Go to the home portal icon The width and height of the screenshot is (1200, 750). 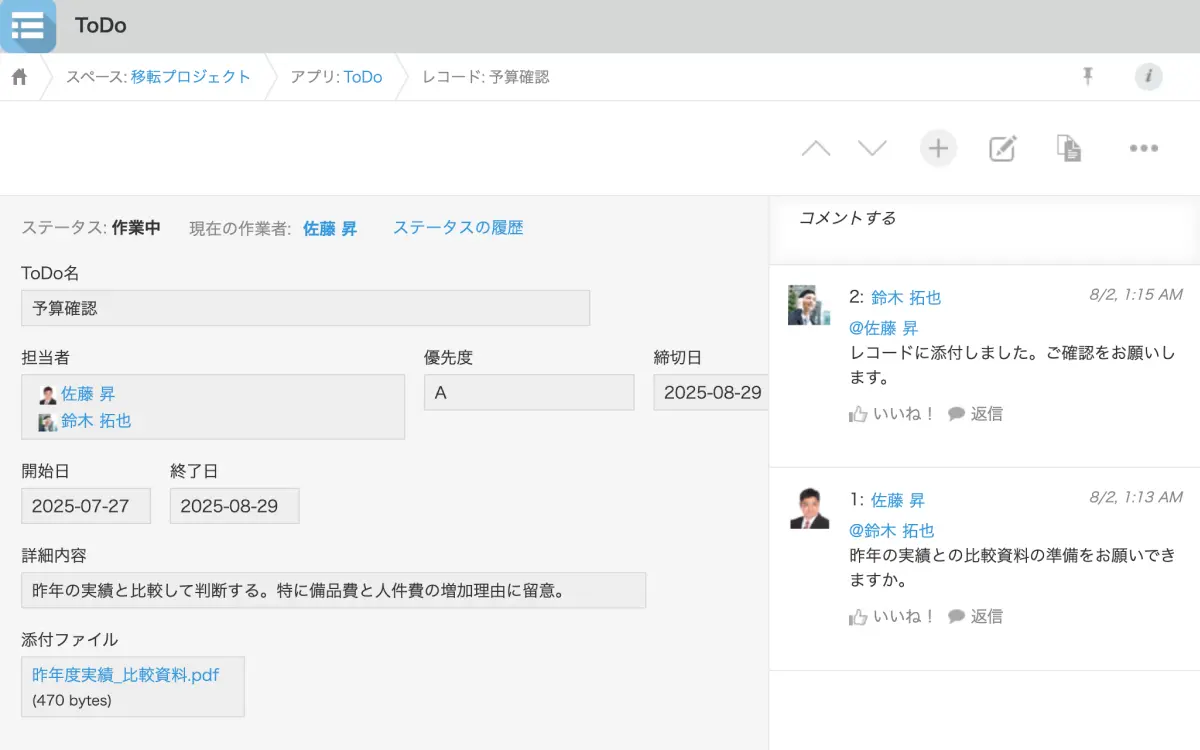(19, 77)
